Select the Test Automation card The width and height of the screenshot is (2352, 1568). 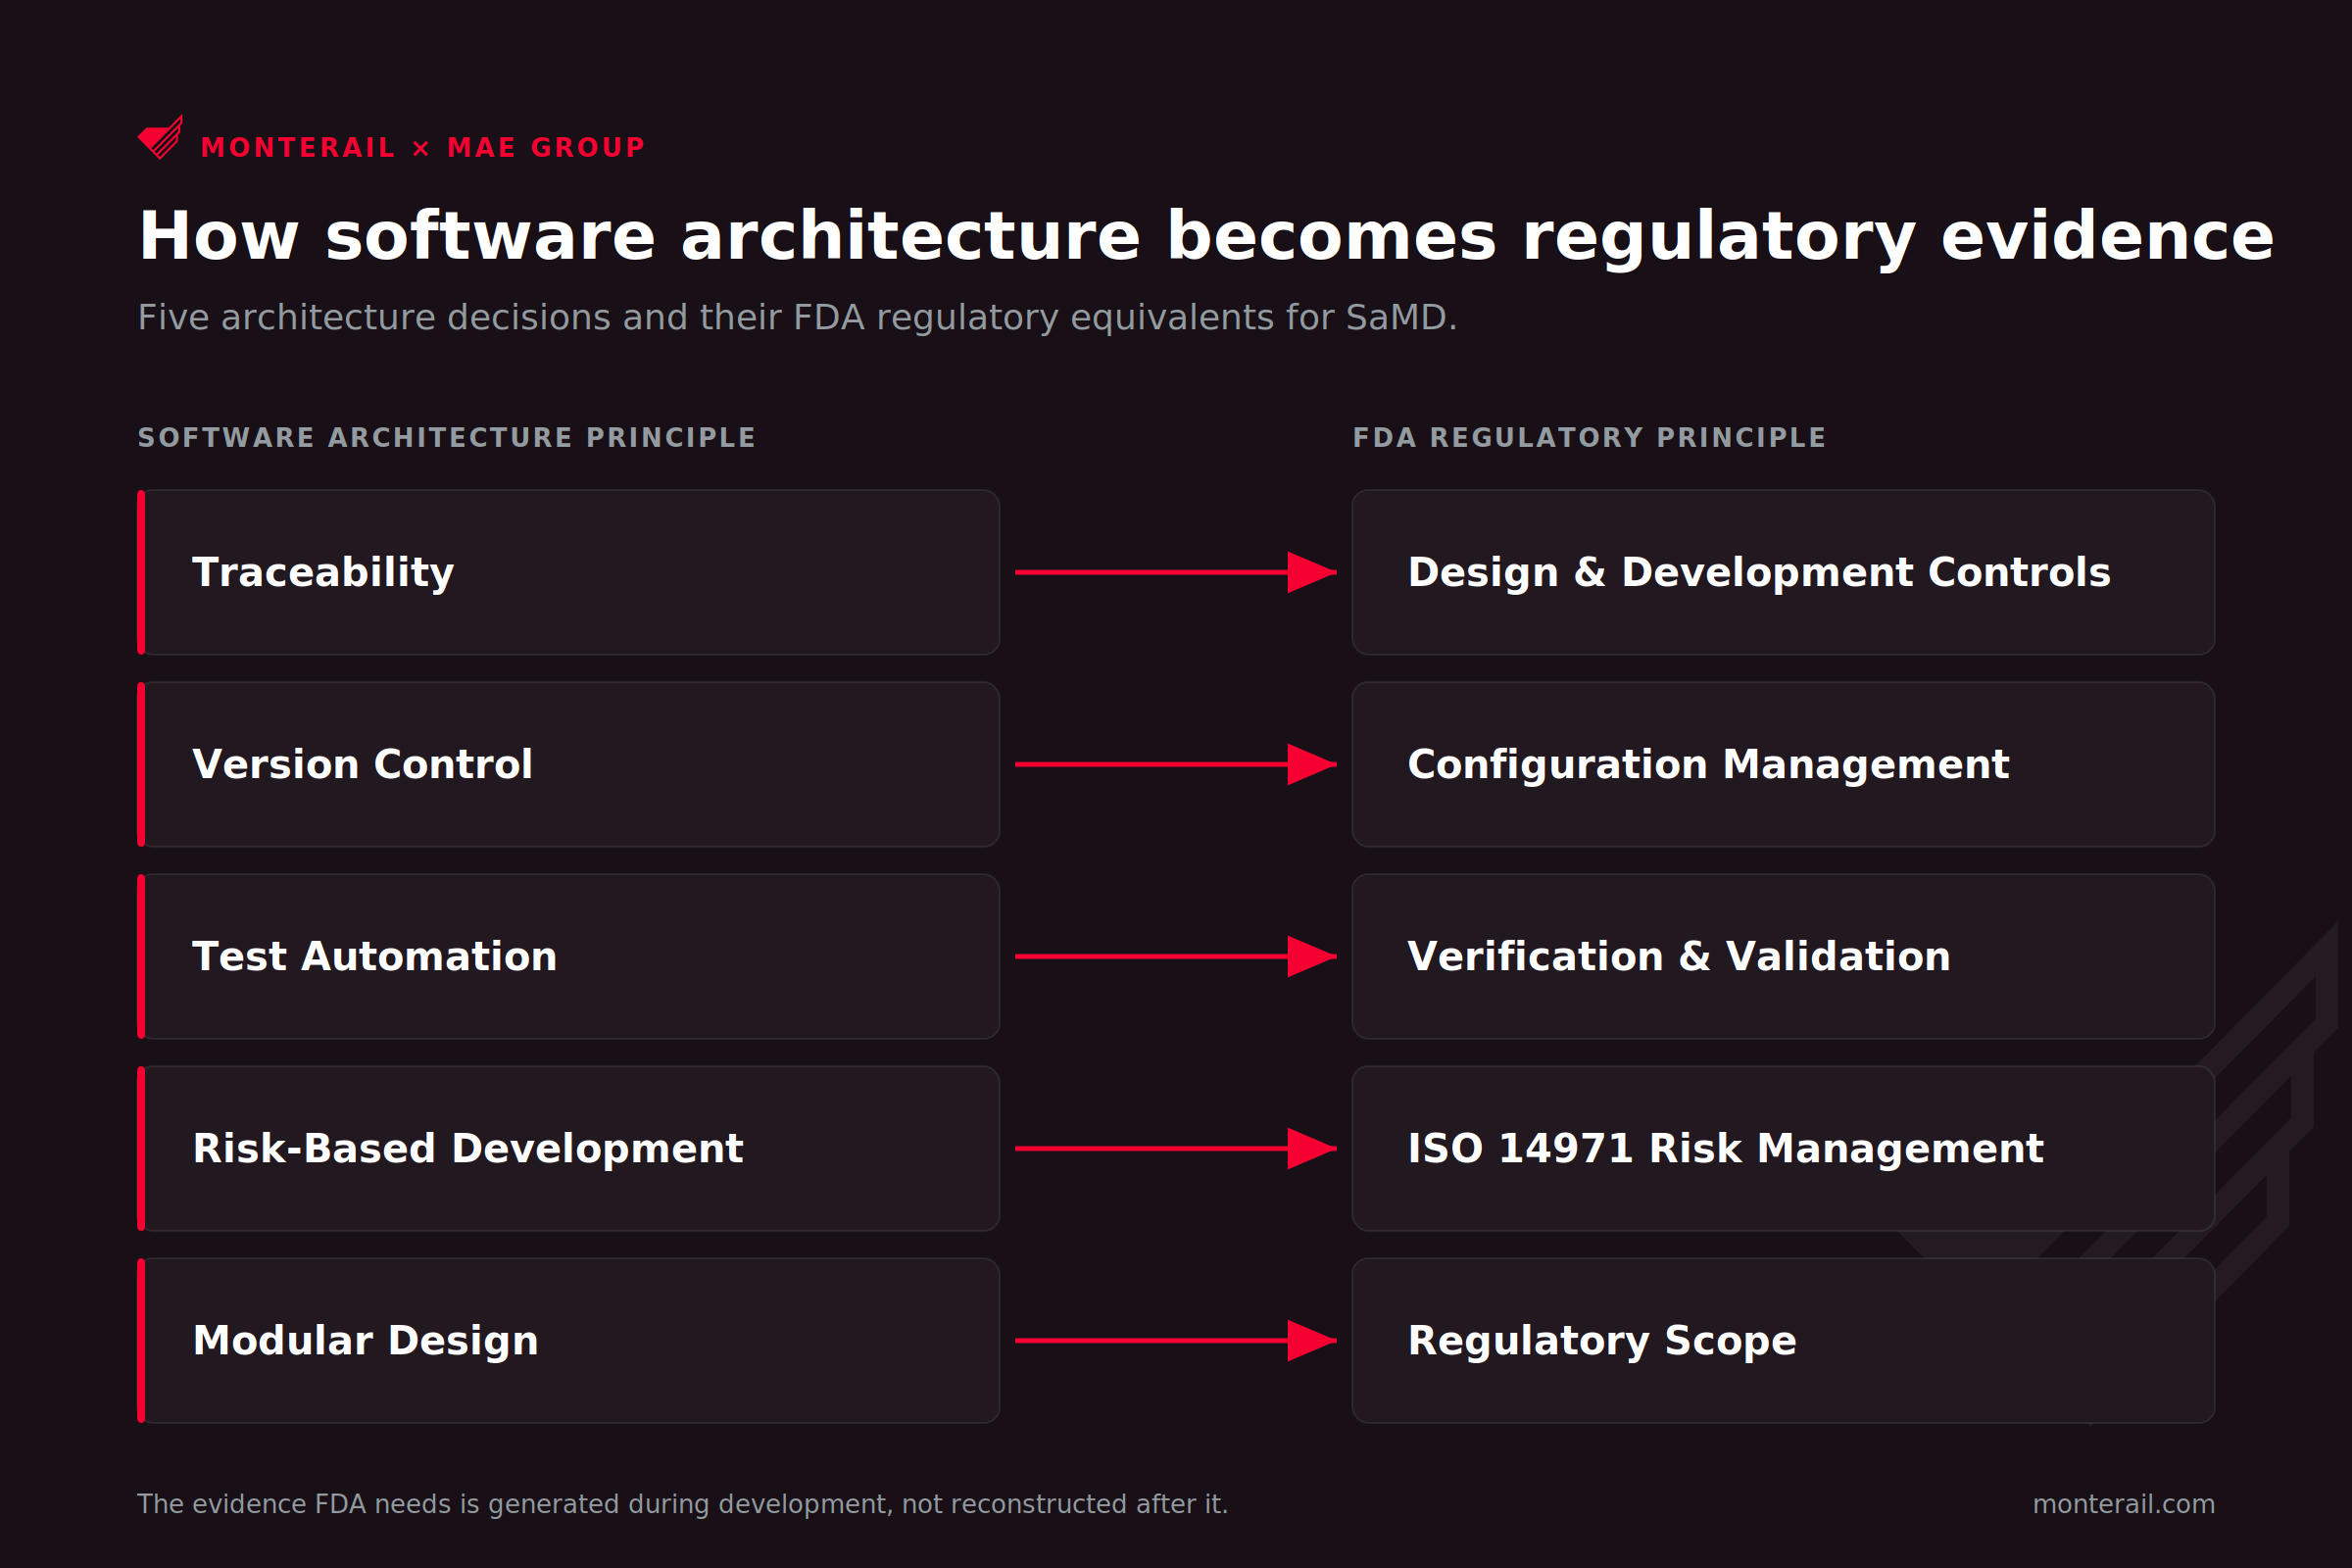click(x=568, y=956)
